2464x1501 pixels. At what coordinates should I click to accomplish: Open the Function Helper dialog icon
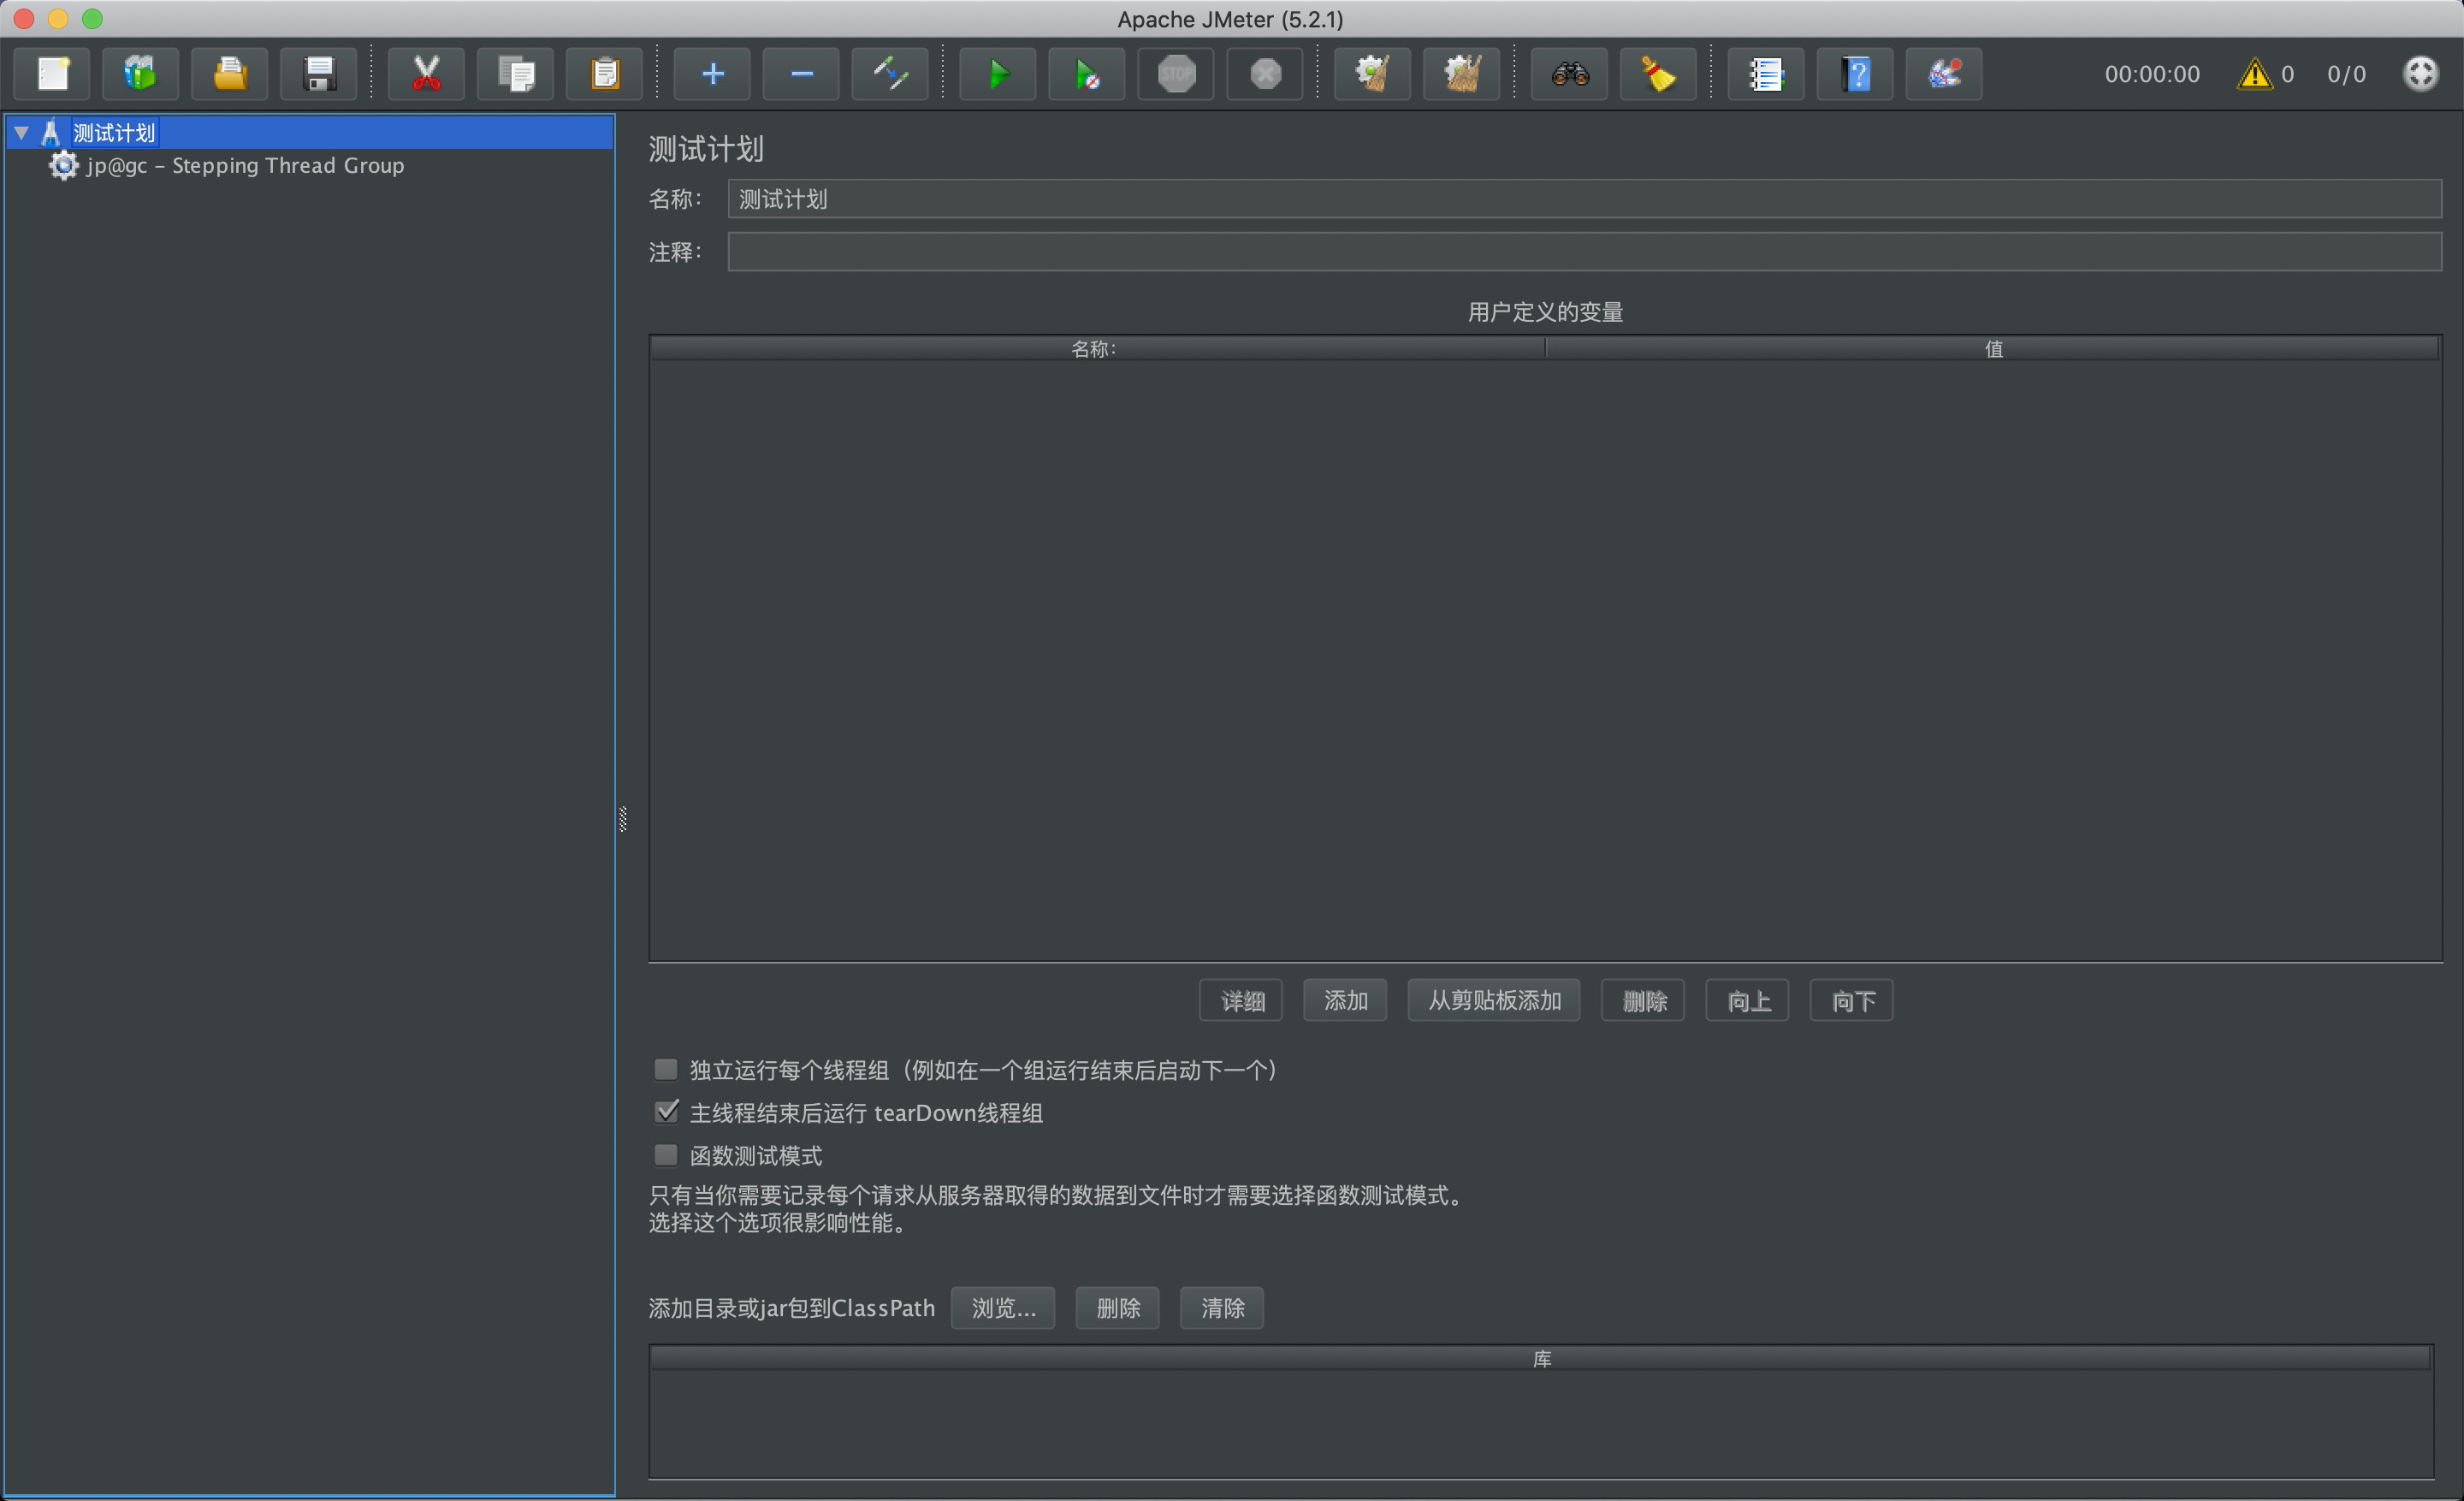[x=1765, y=74]
